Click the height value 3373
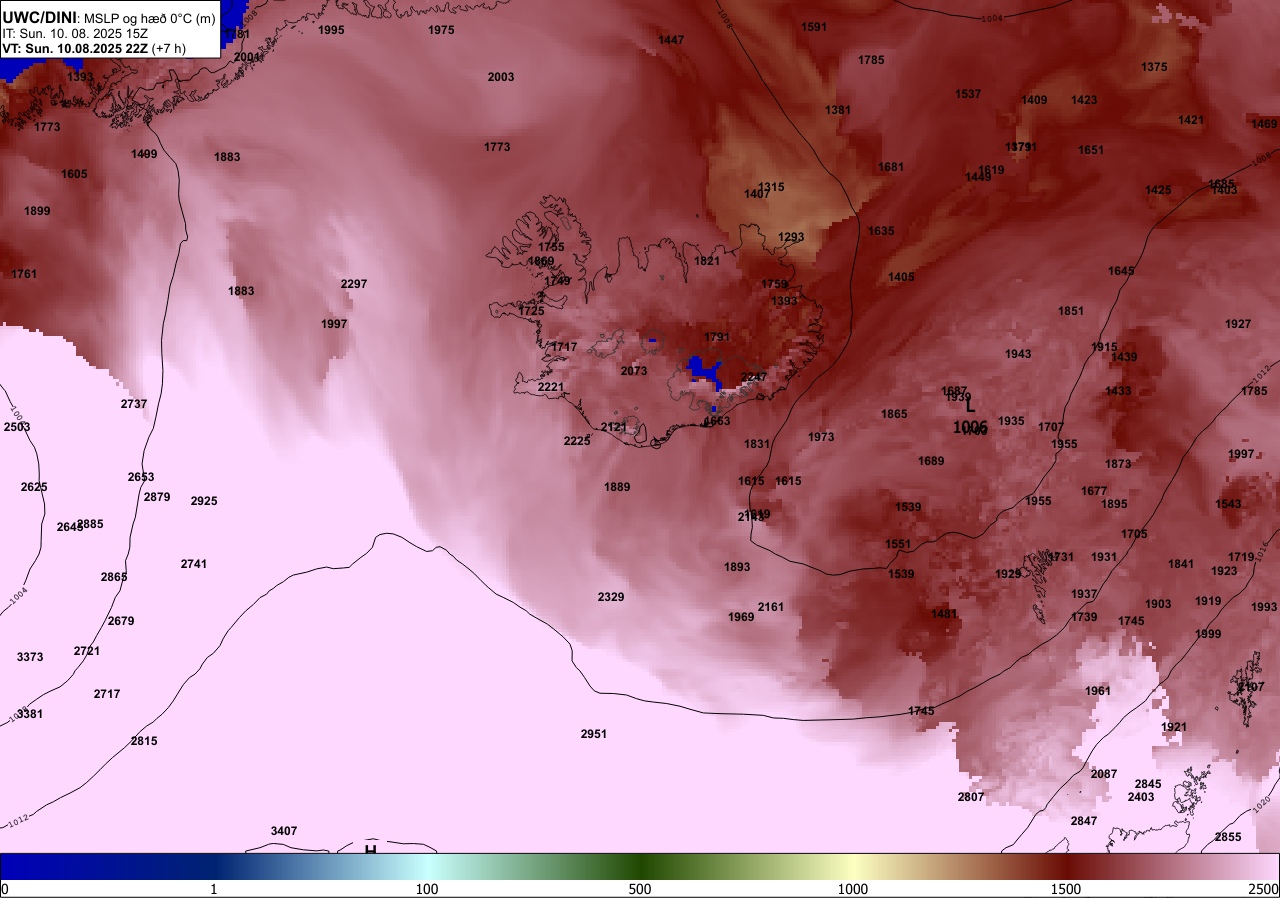Image resolution: width=1280 pixels, height=898 pixels. (x=30, y=657)
